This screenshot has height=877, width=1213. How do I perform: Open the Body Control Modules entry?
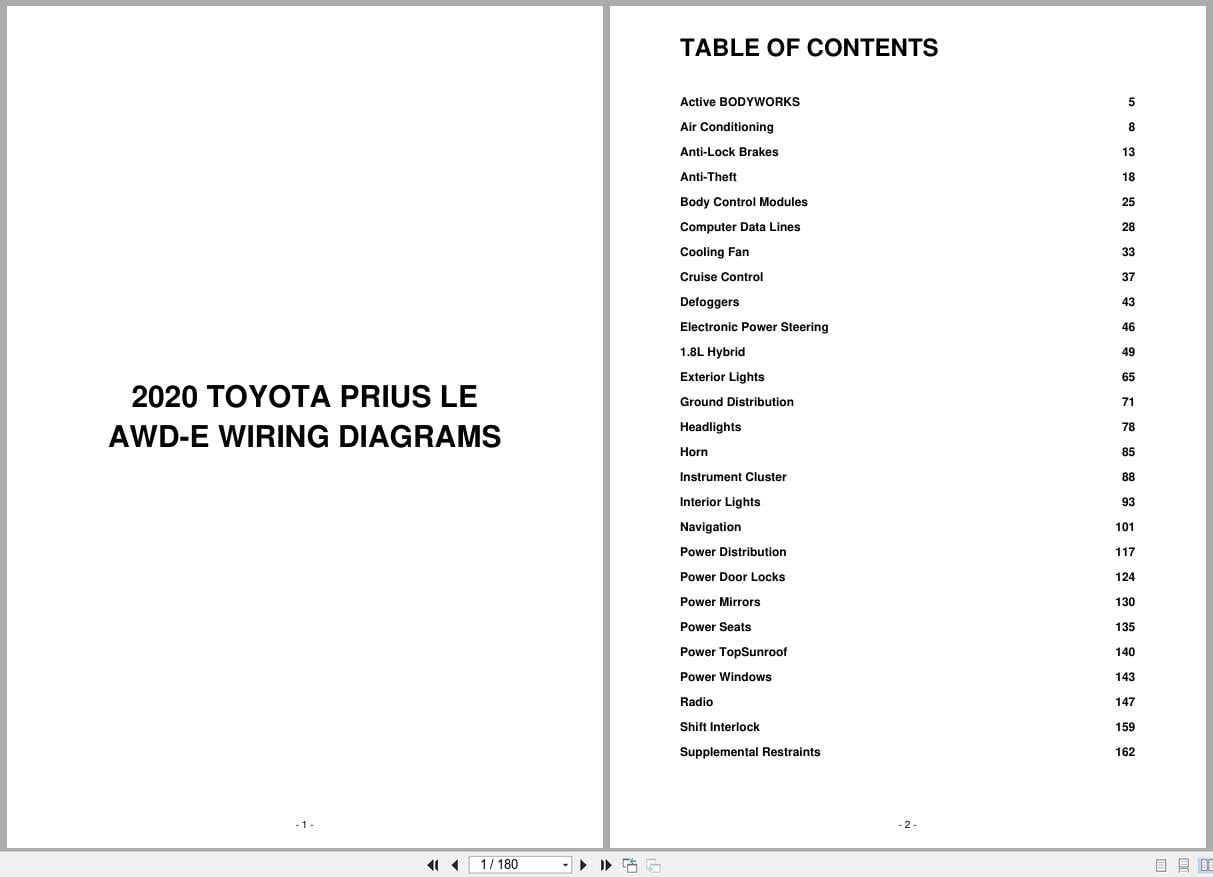point(744,202)
